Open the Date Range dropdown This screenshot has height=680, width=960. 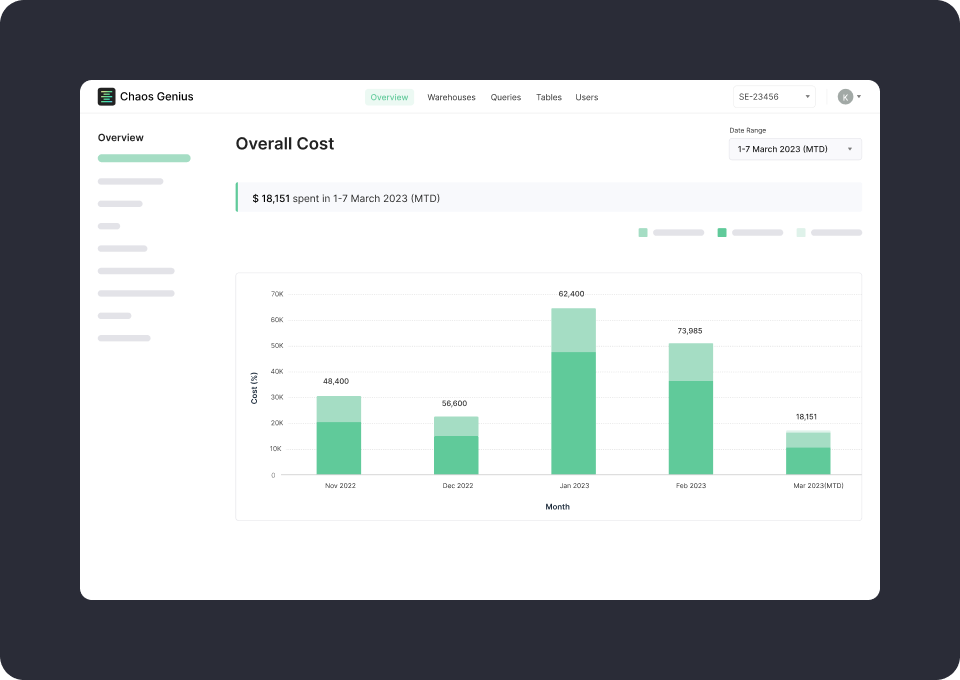pyautogui.click(x=795, y=148)
